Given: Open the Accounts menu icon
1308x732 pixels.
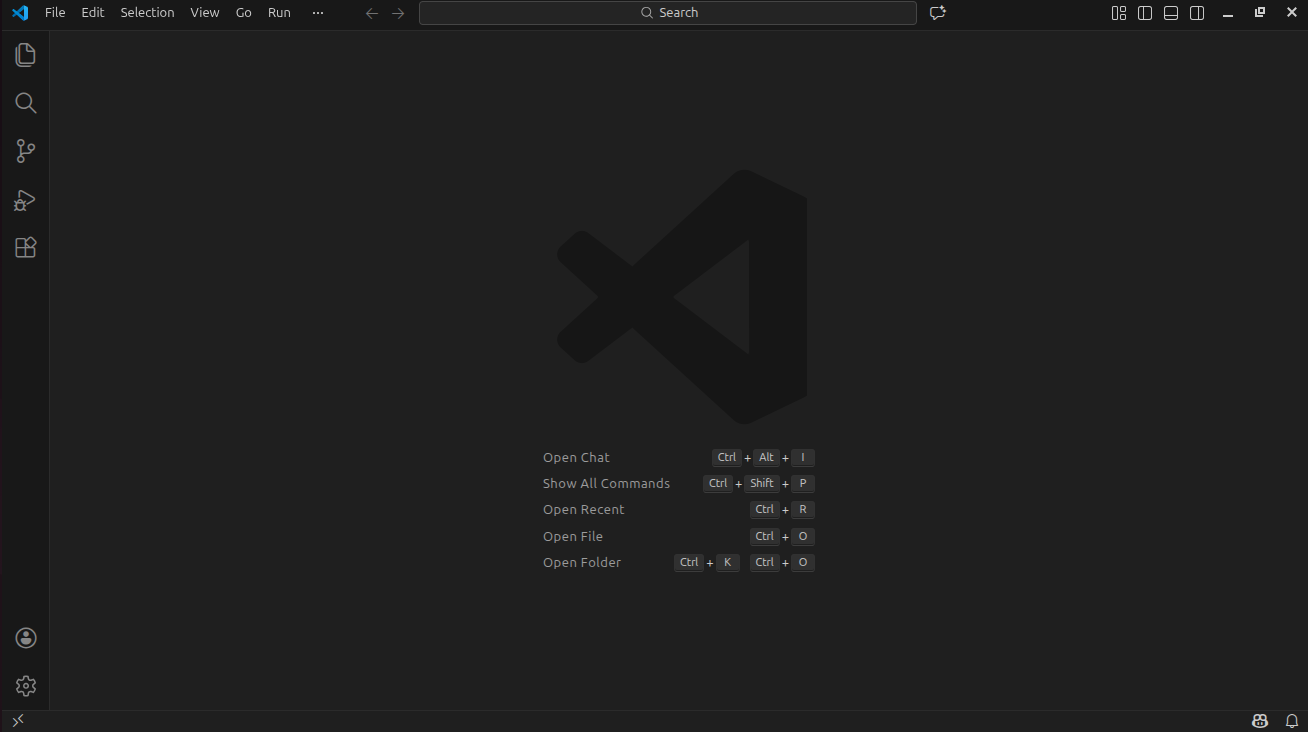Looking at the screenshot, I should tap(25, 638).
